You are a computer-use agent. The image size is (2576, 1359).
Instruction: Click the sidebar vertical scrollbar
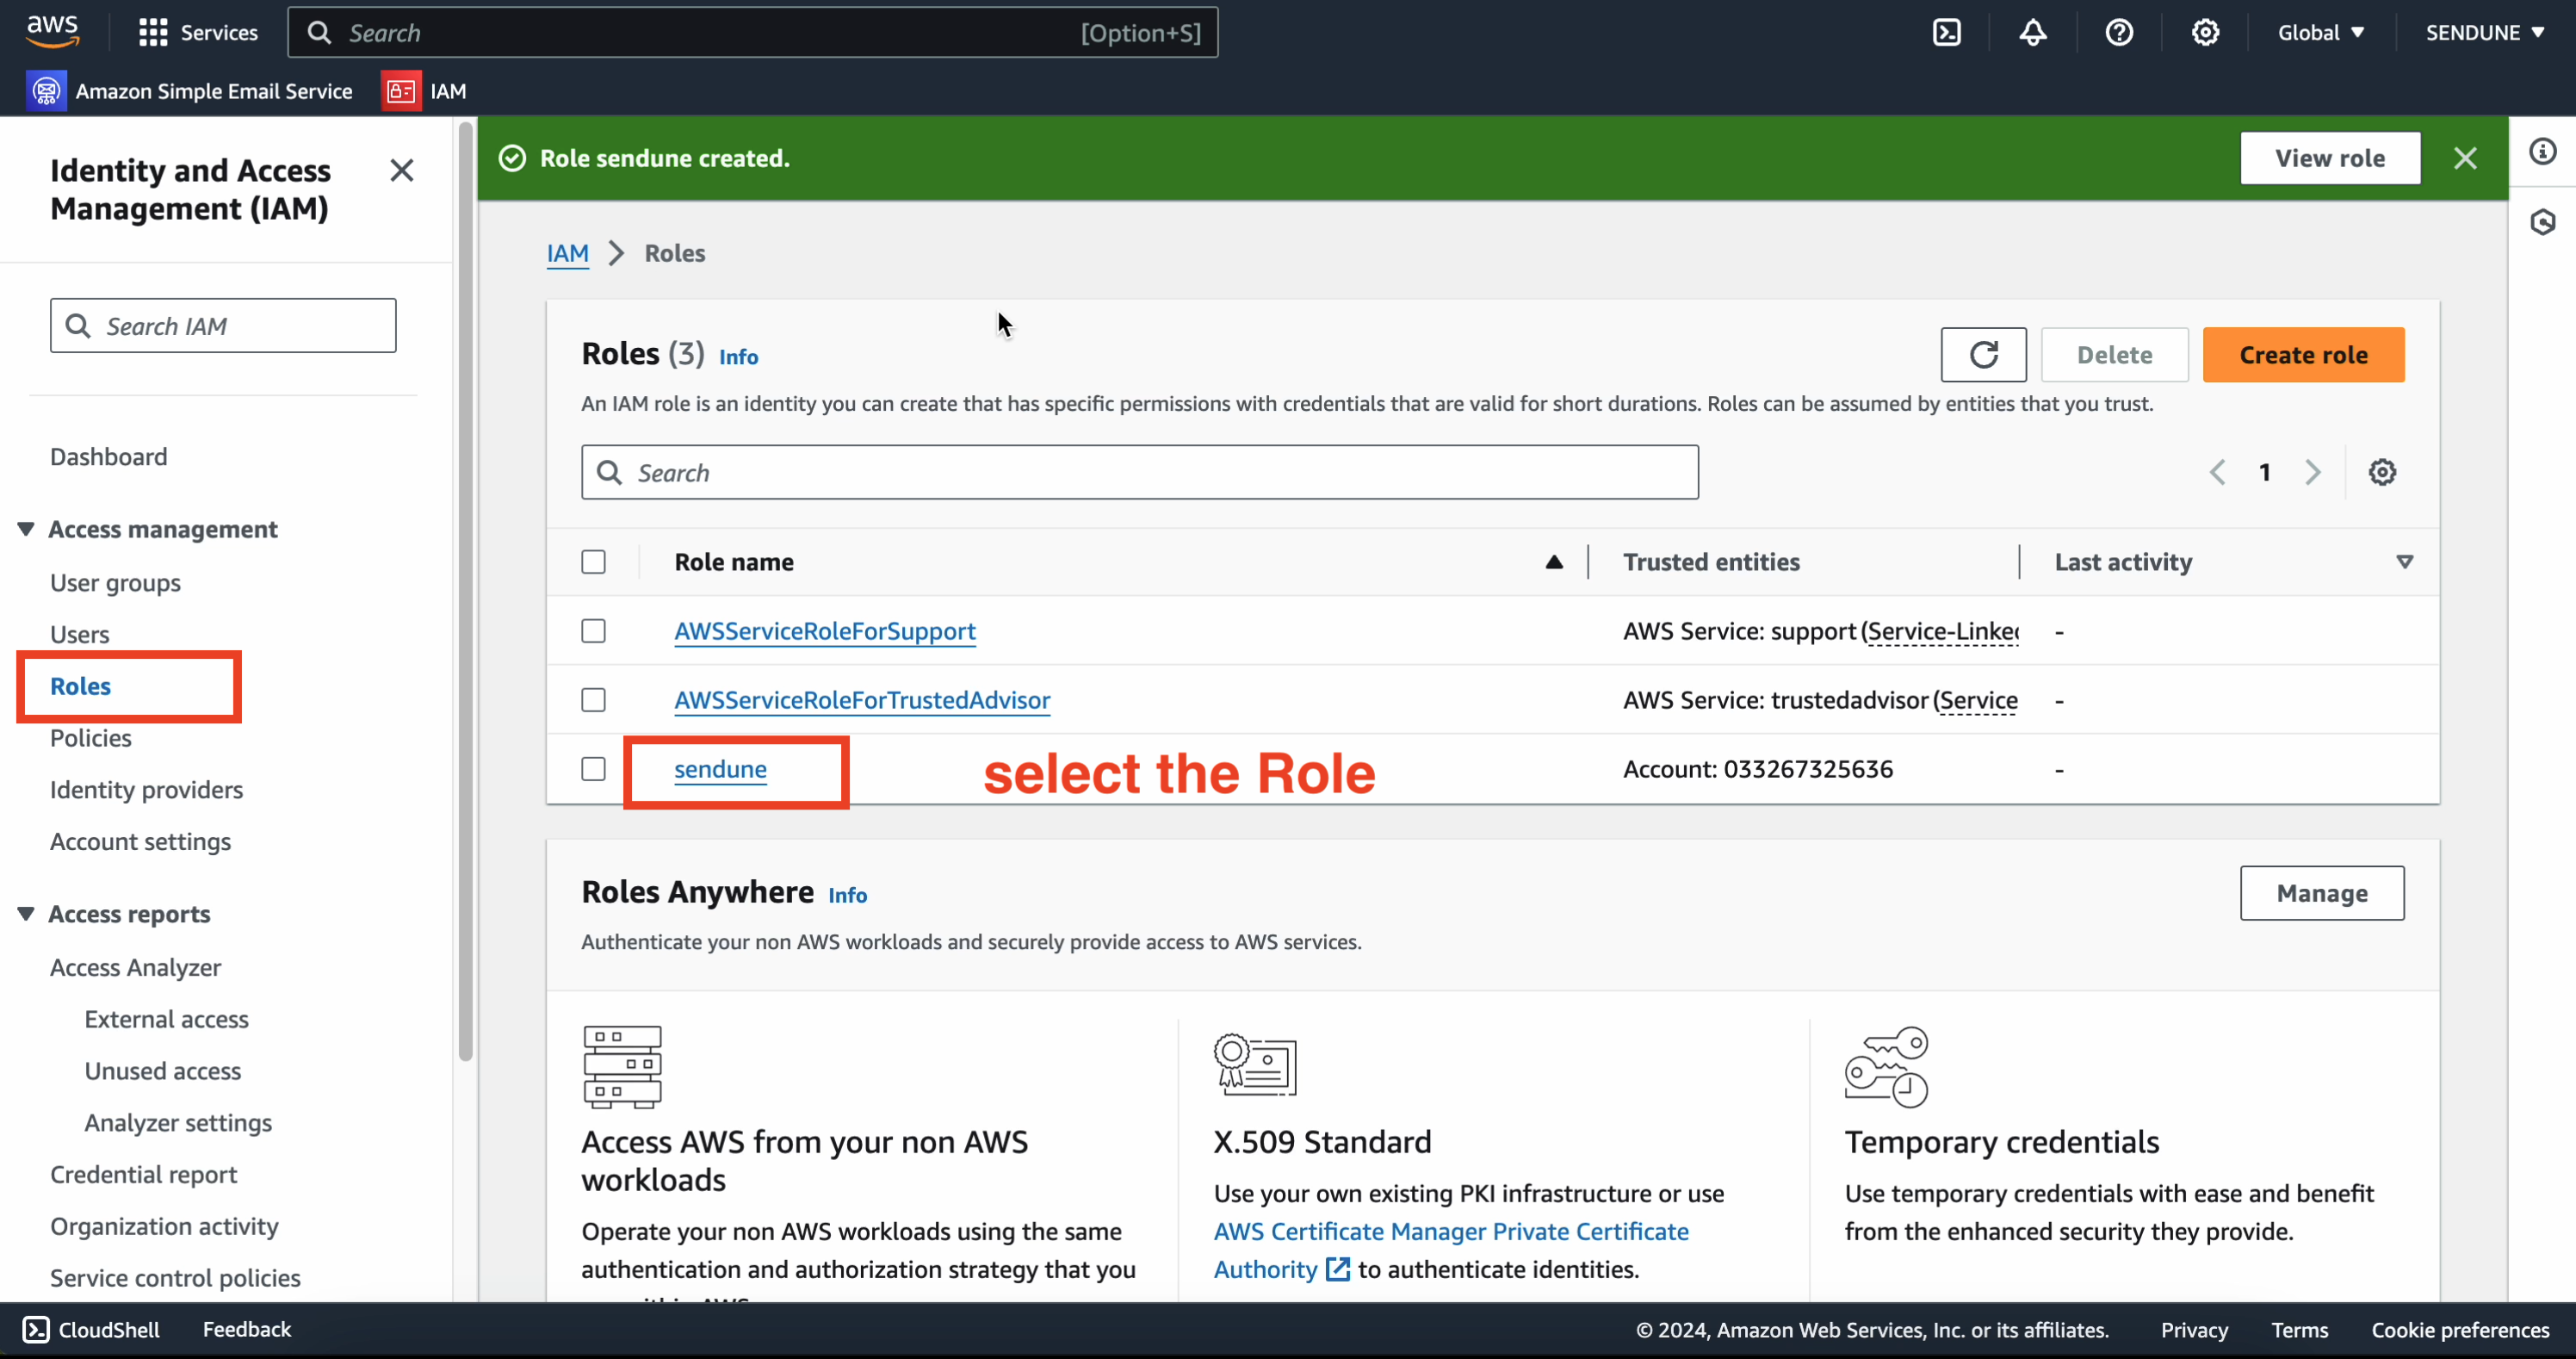465,590
